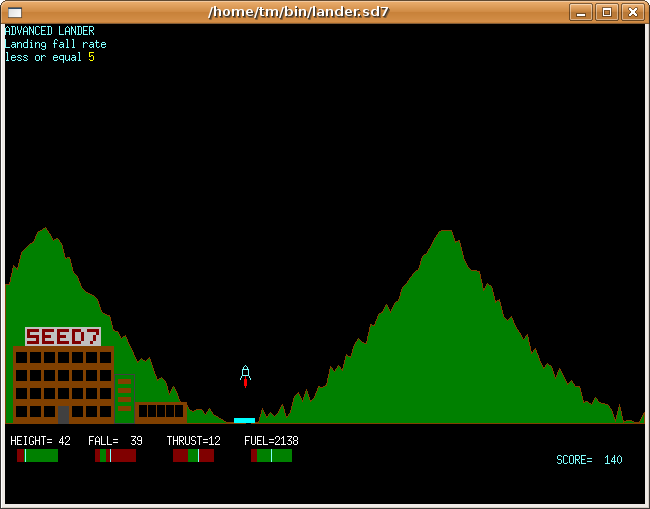Minimize the lander.sd7 window
Image resolution: width=650 pixels, height=509 pixels.
pyautogui.click(x=581, y=12)
